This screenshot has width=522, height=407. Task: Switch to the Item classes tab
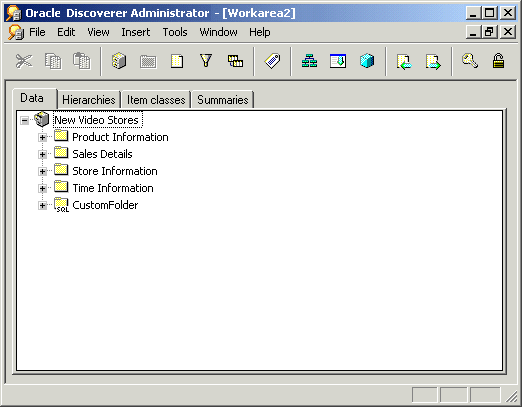point(156,100)
